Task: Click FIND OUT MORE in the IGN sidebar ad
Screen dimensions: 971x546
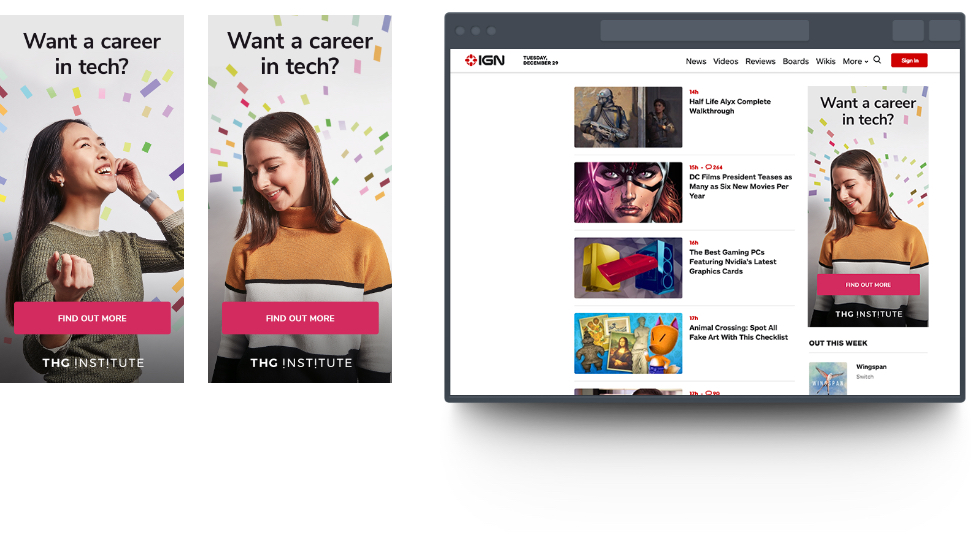Action: 868,285
